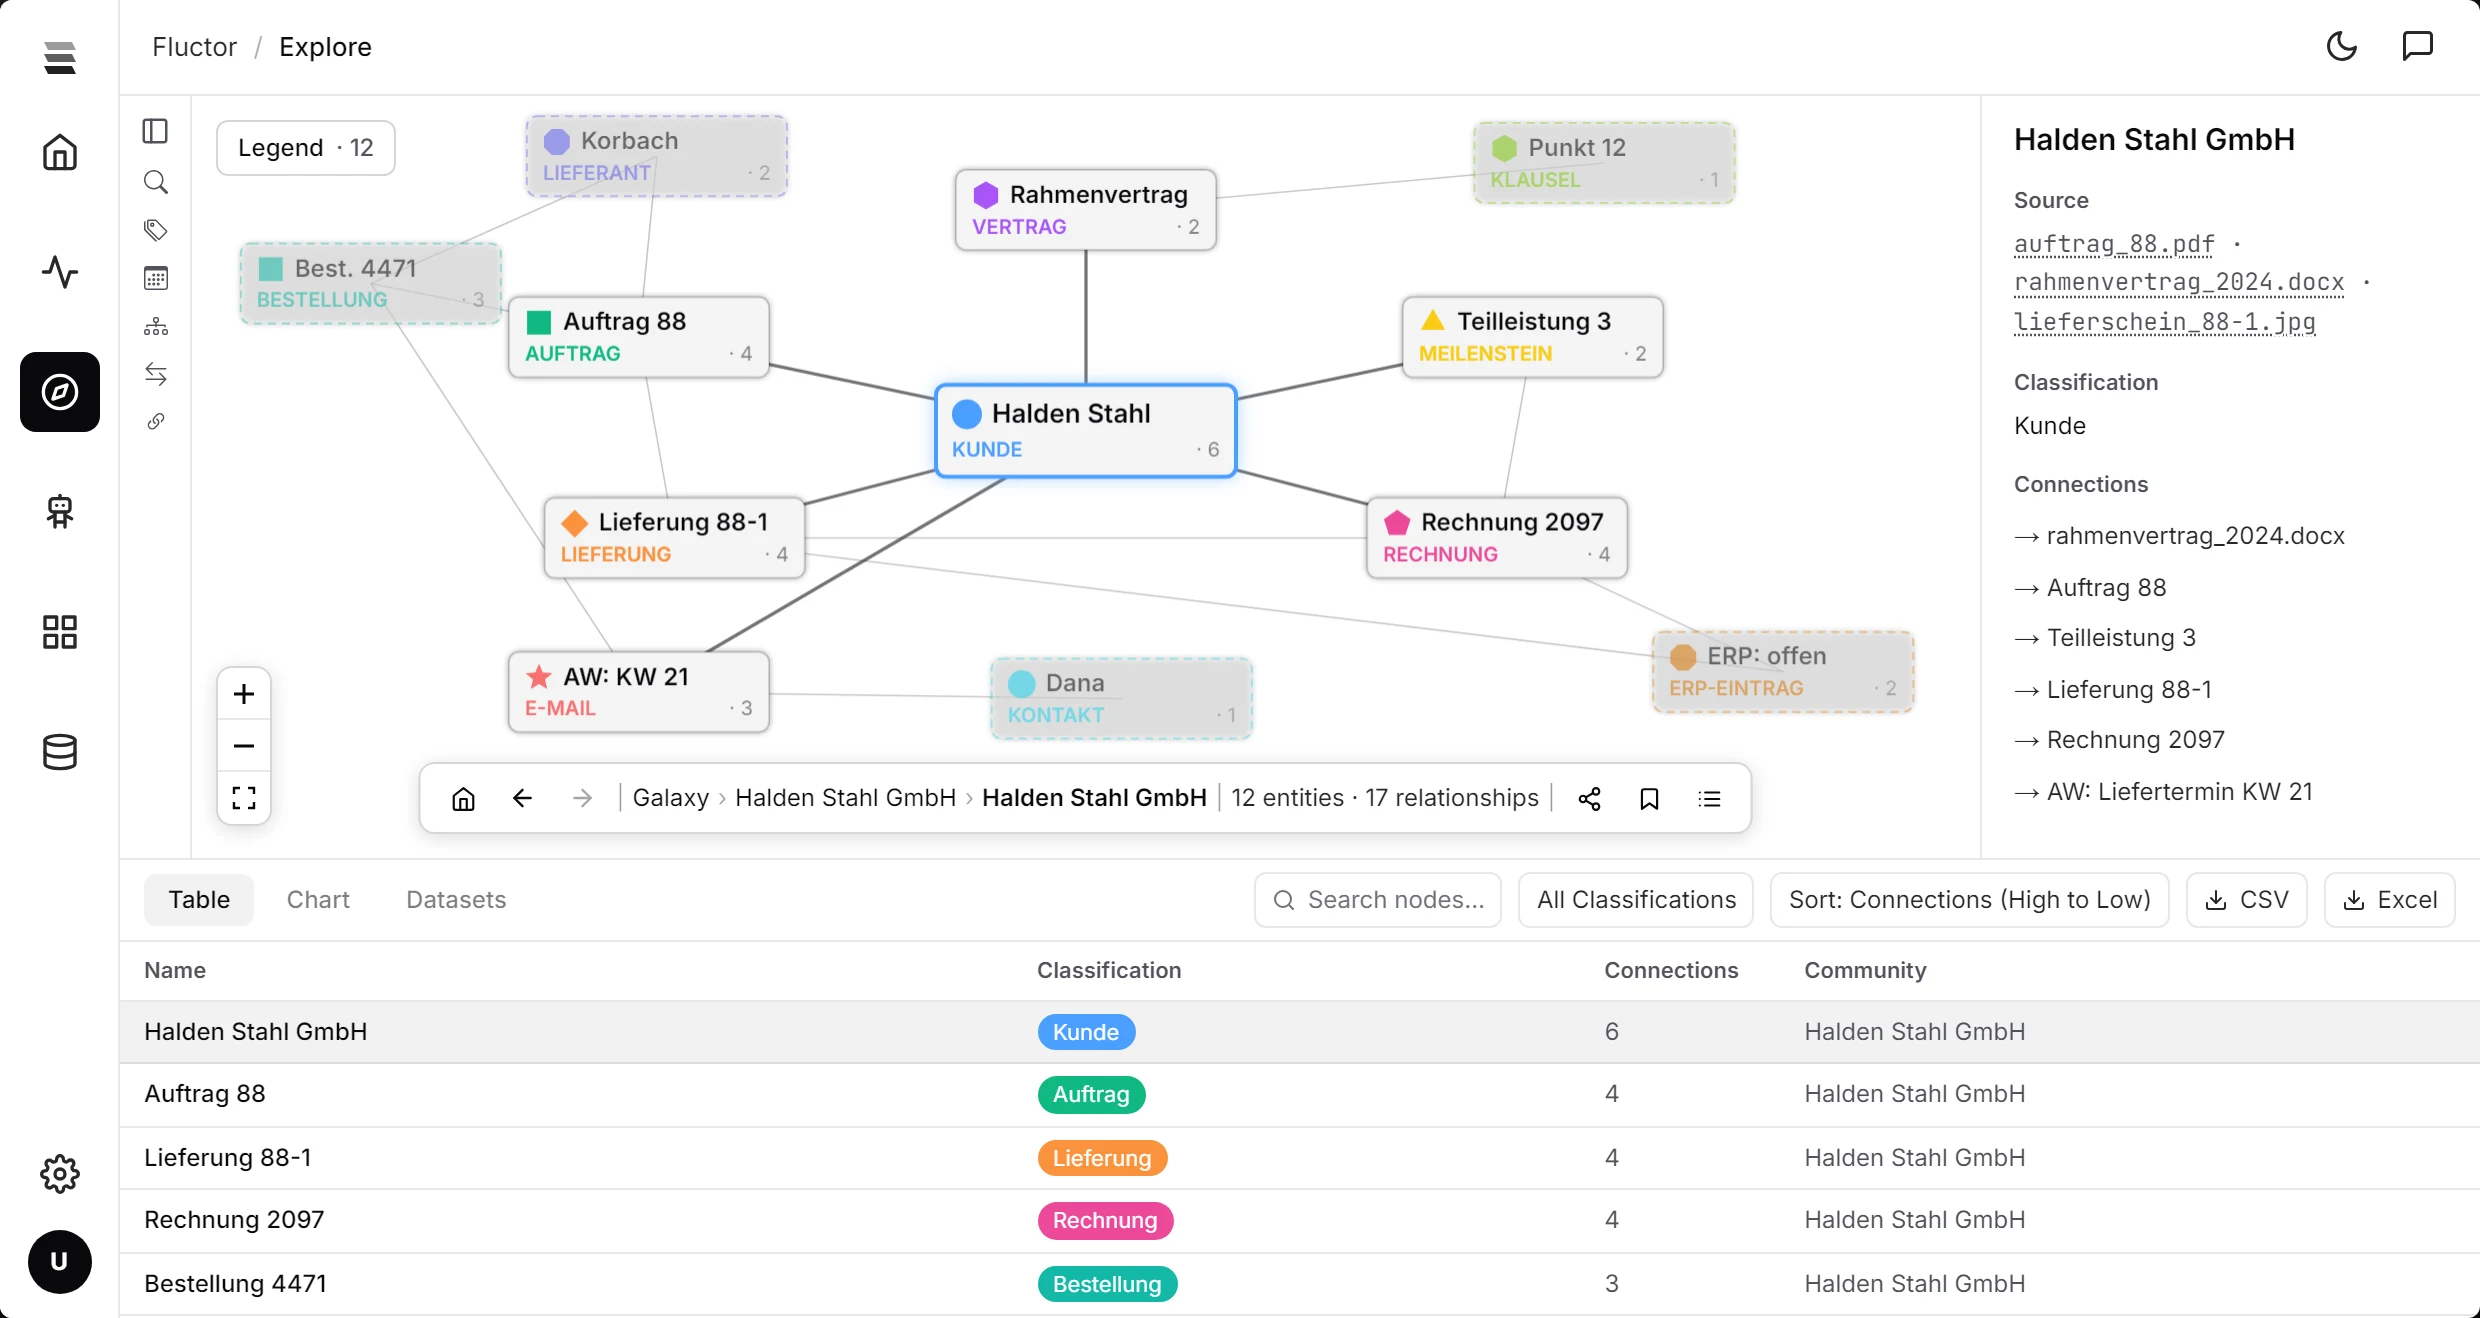
Task: Switch to the Chart tab
Action: click(318, 900)
